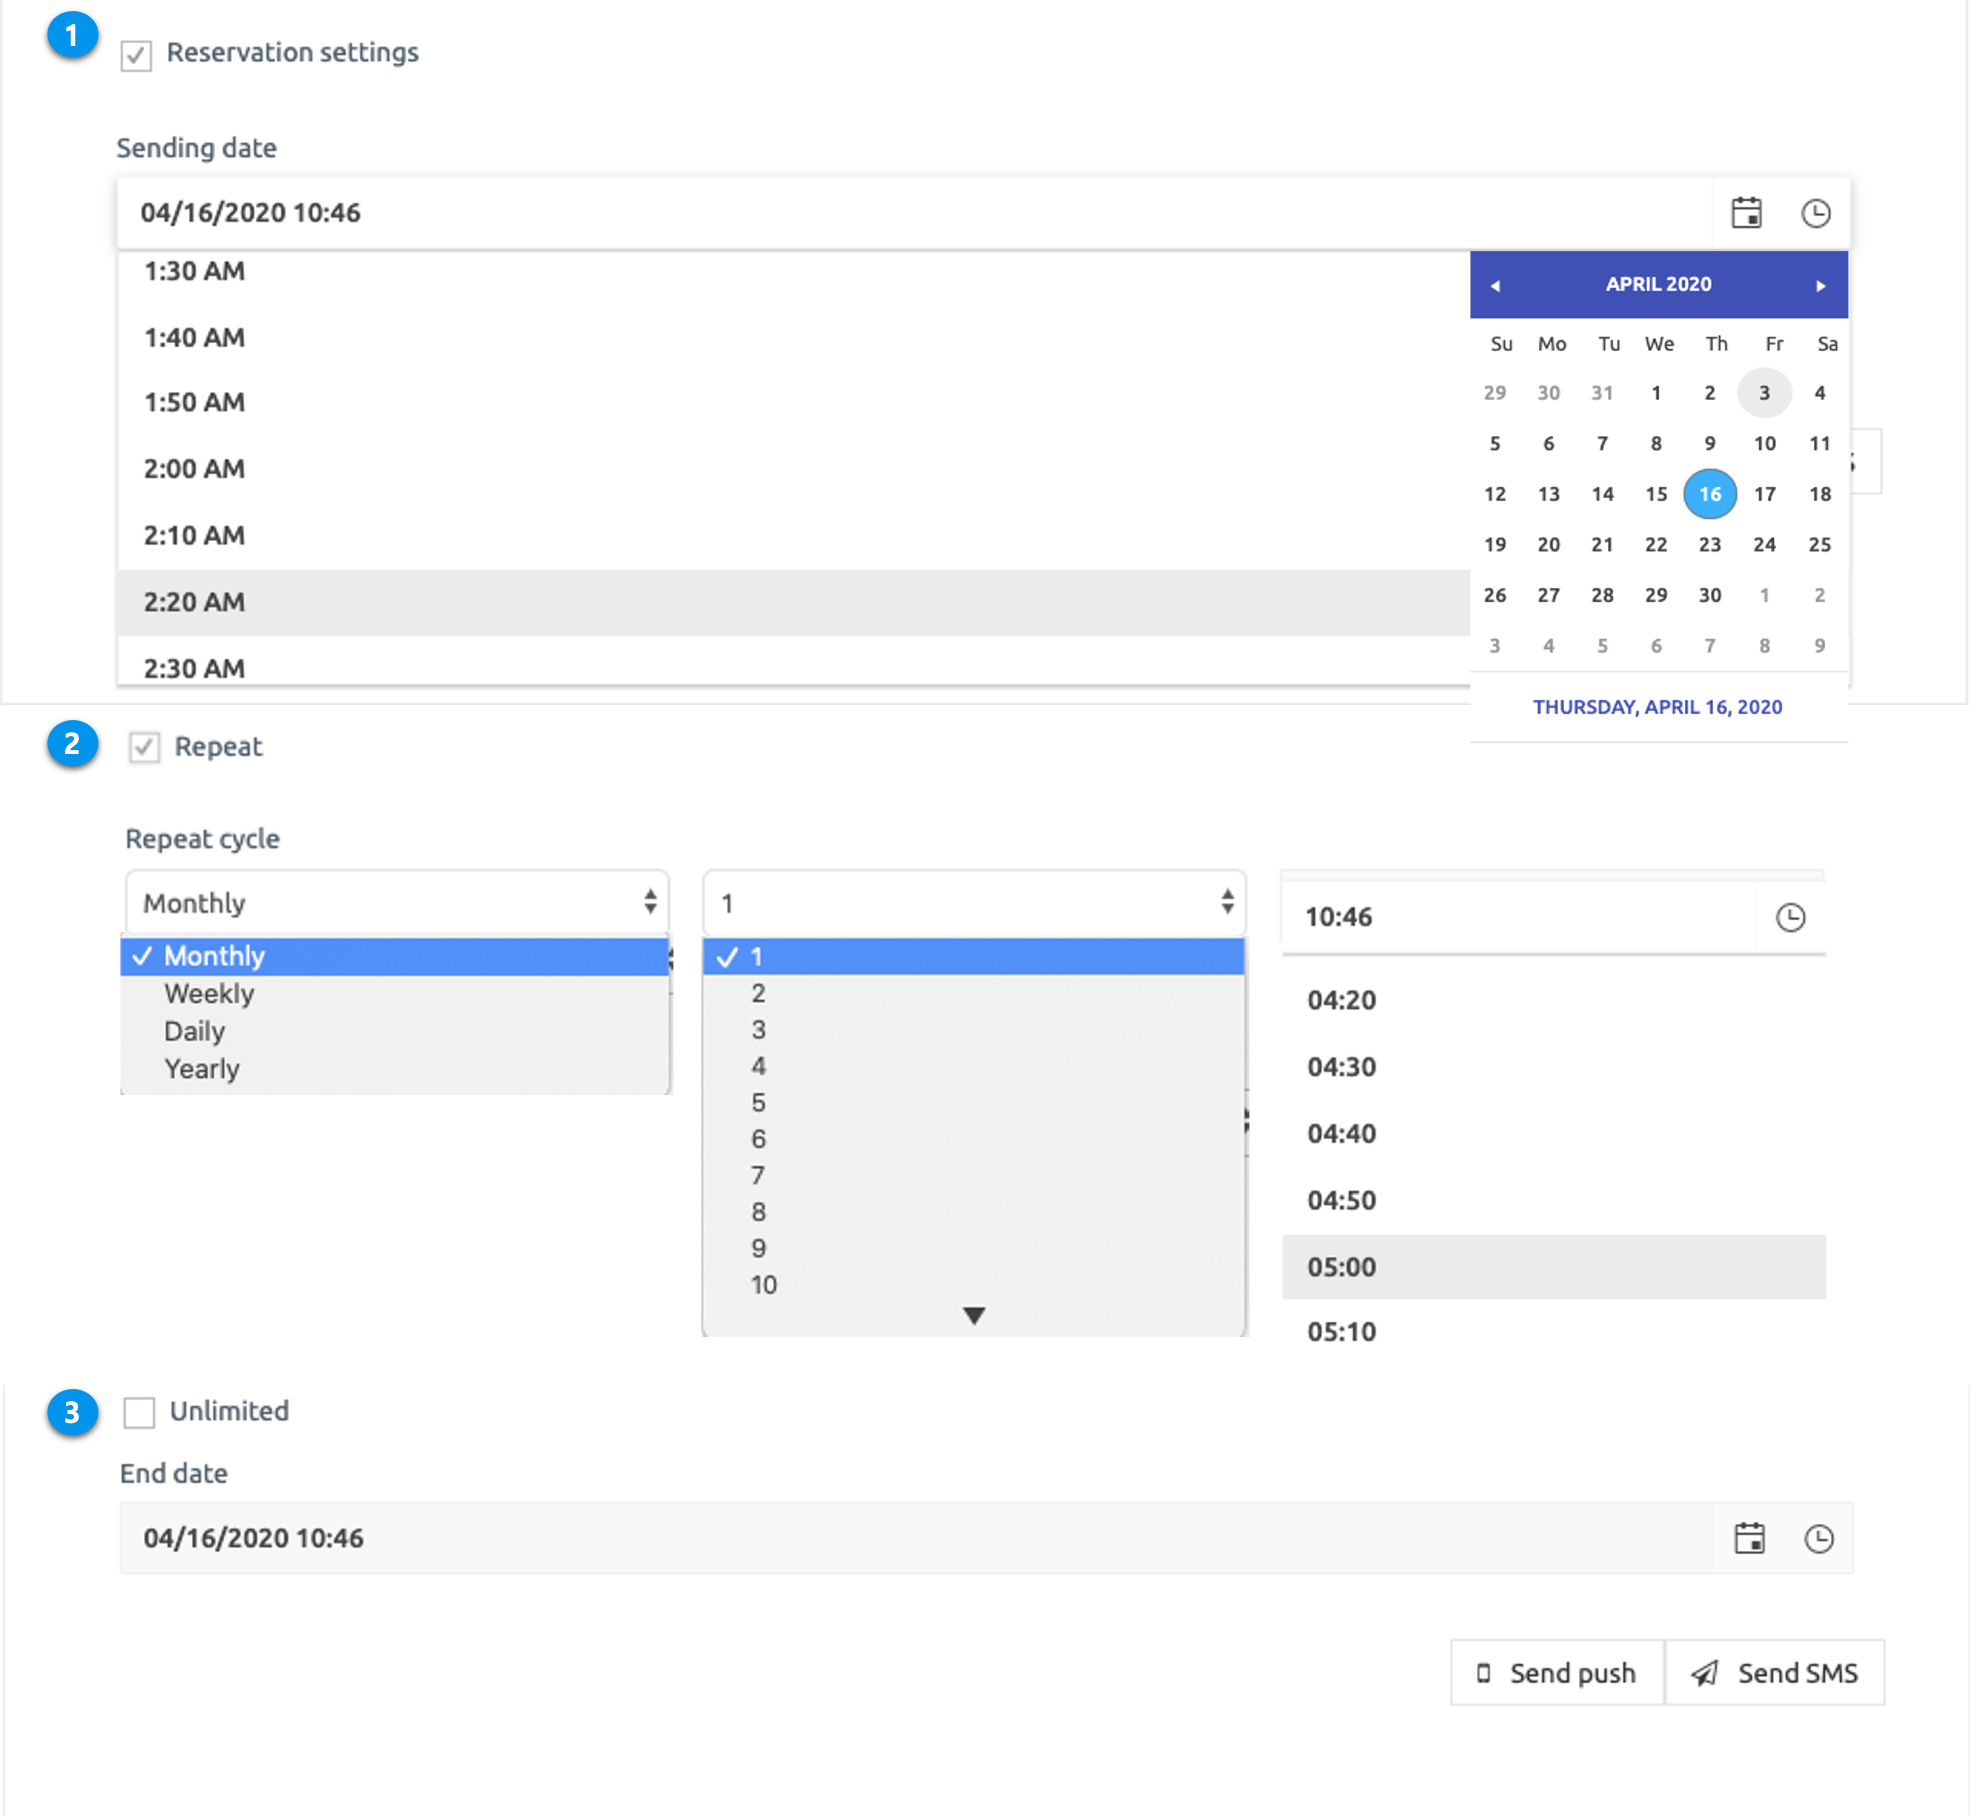Open clock icon in End date field
Viewport: 1970px width, 1816px height.
[x=1818, y=1538]
